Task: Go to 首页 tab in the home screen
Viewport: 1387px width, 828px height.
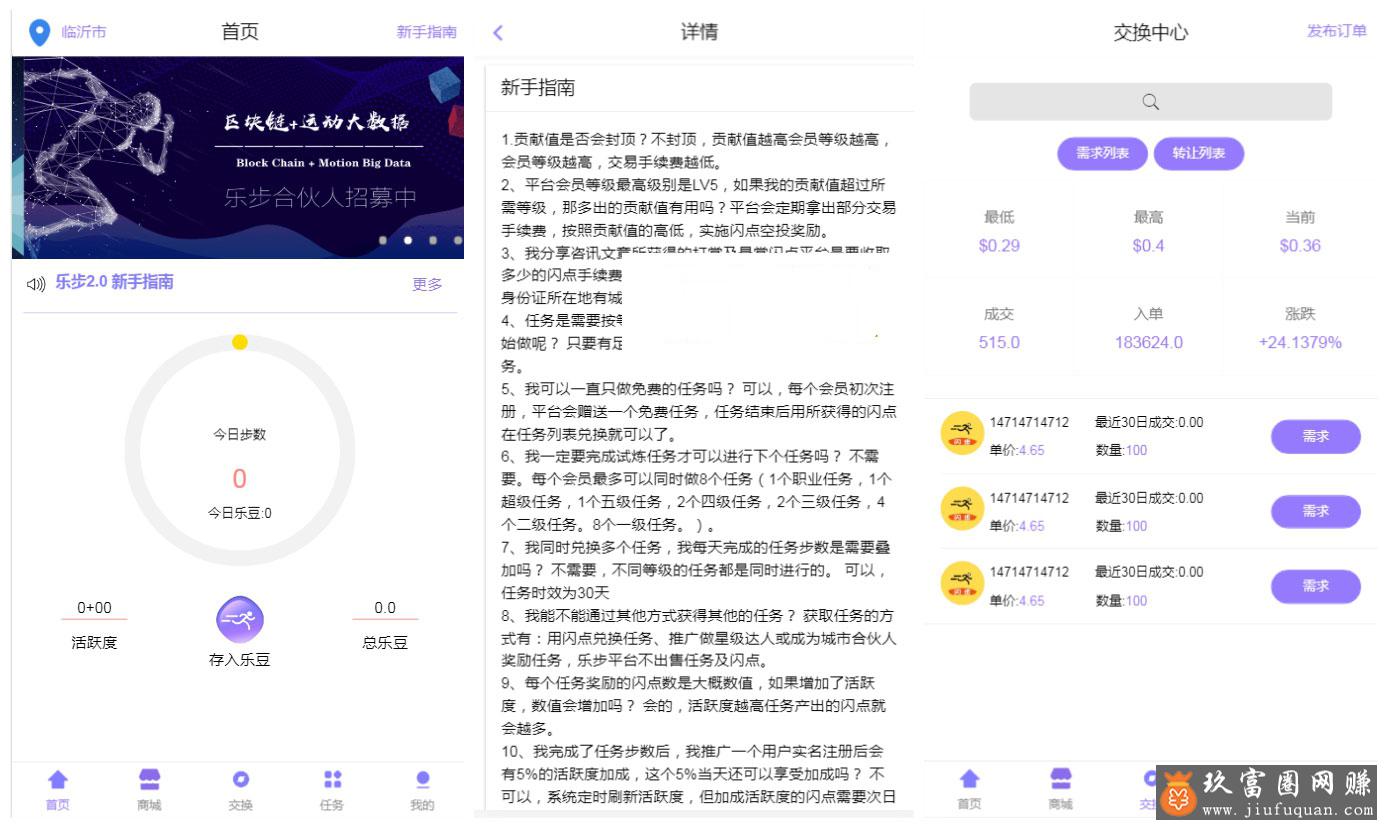Action: 58,790
